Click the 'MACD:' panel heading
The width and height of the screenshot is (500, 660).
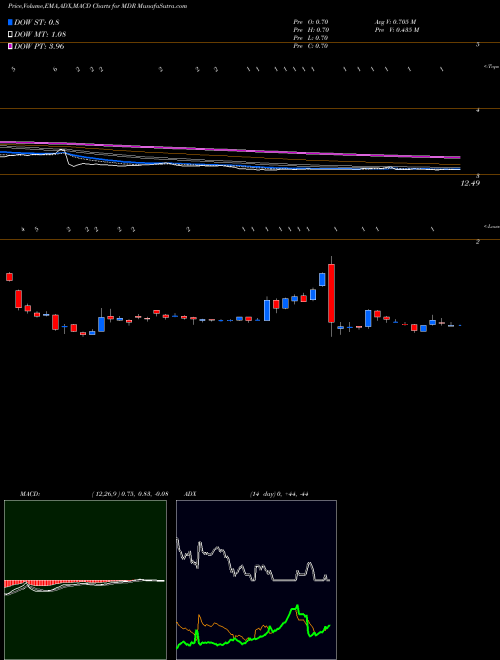coord(30,494)
